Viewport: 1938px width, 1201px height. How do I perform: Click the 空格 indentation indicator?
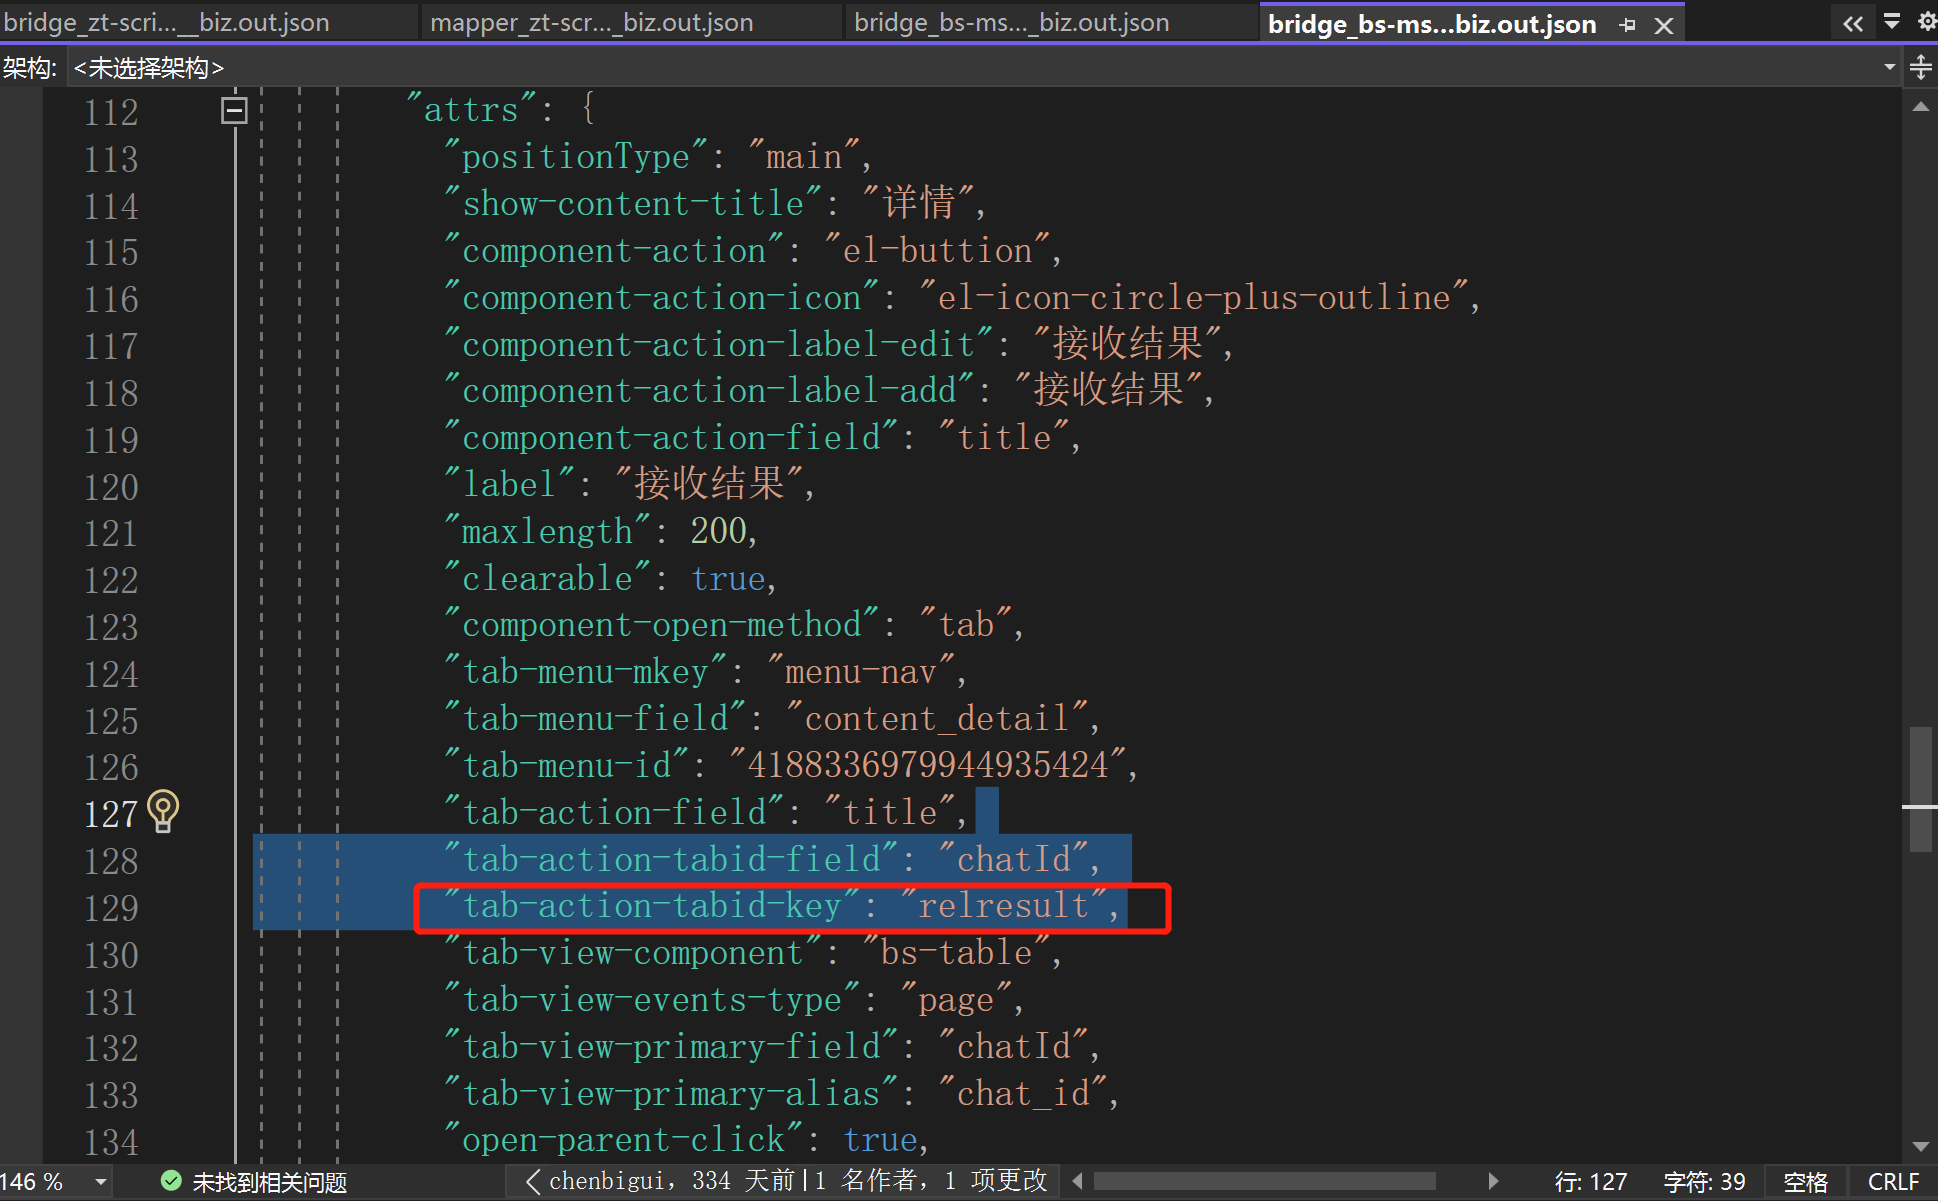click(x=1805, y=1182)
